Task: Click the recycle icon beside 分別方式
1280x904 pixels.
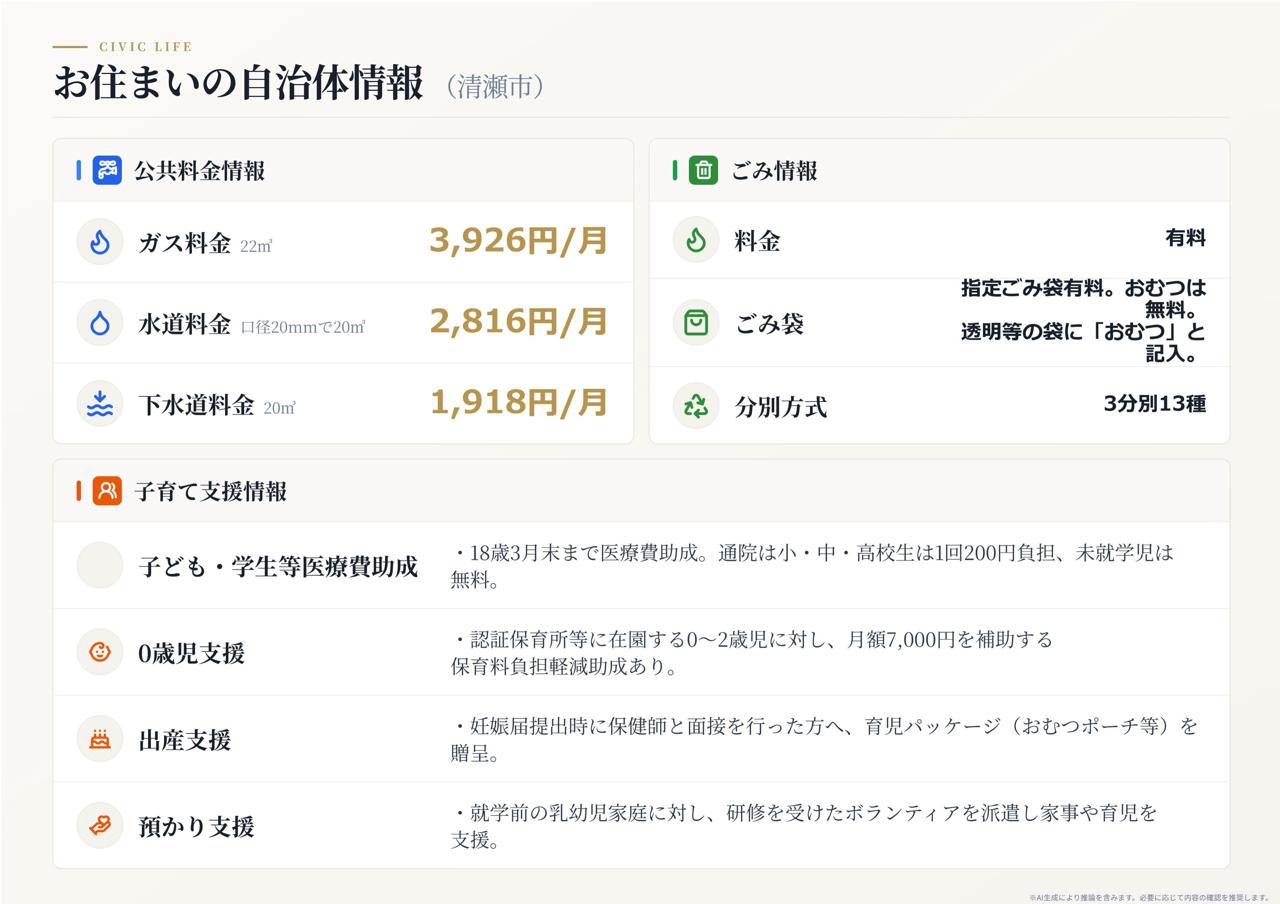Action: [x=696, y=405]
